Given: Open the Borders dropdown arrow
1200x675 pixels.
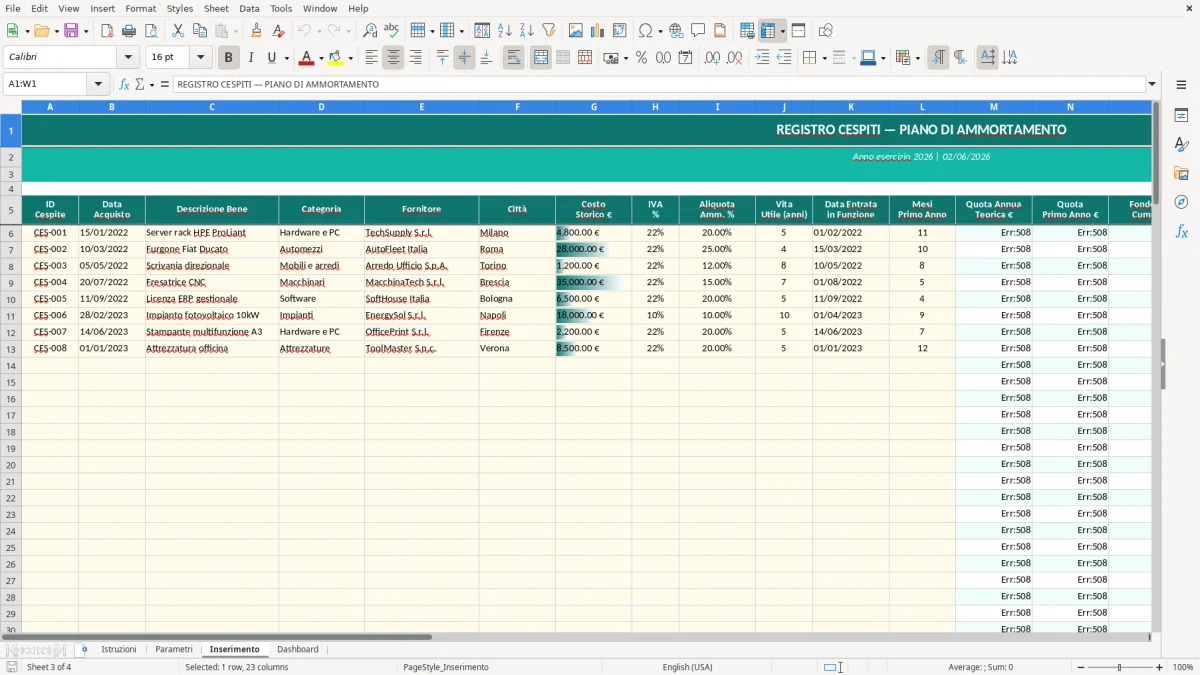Looking at the screenshot, I should tap(824, 58).
